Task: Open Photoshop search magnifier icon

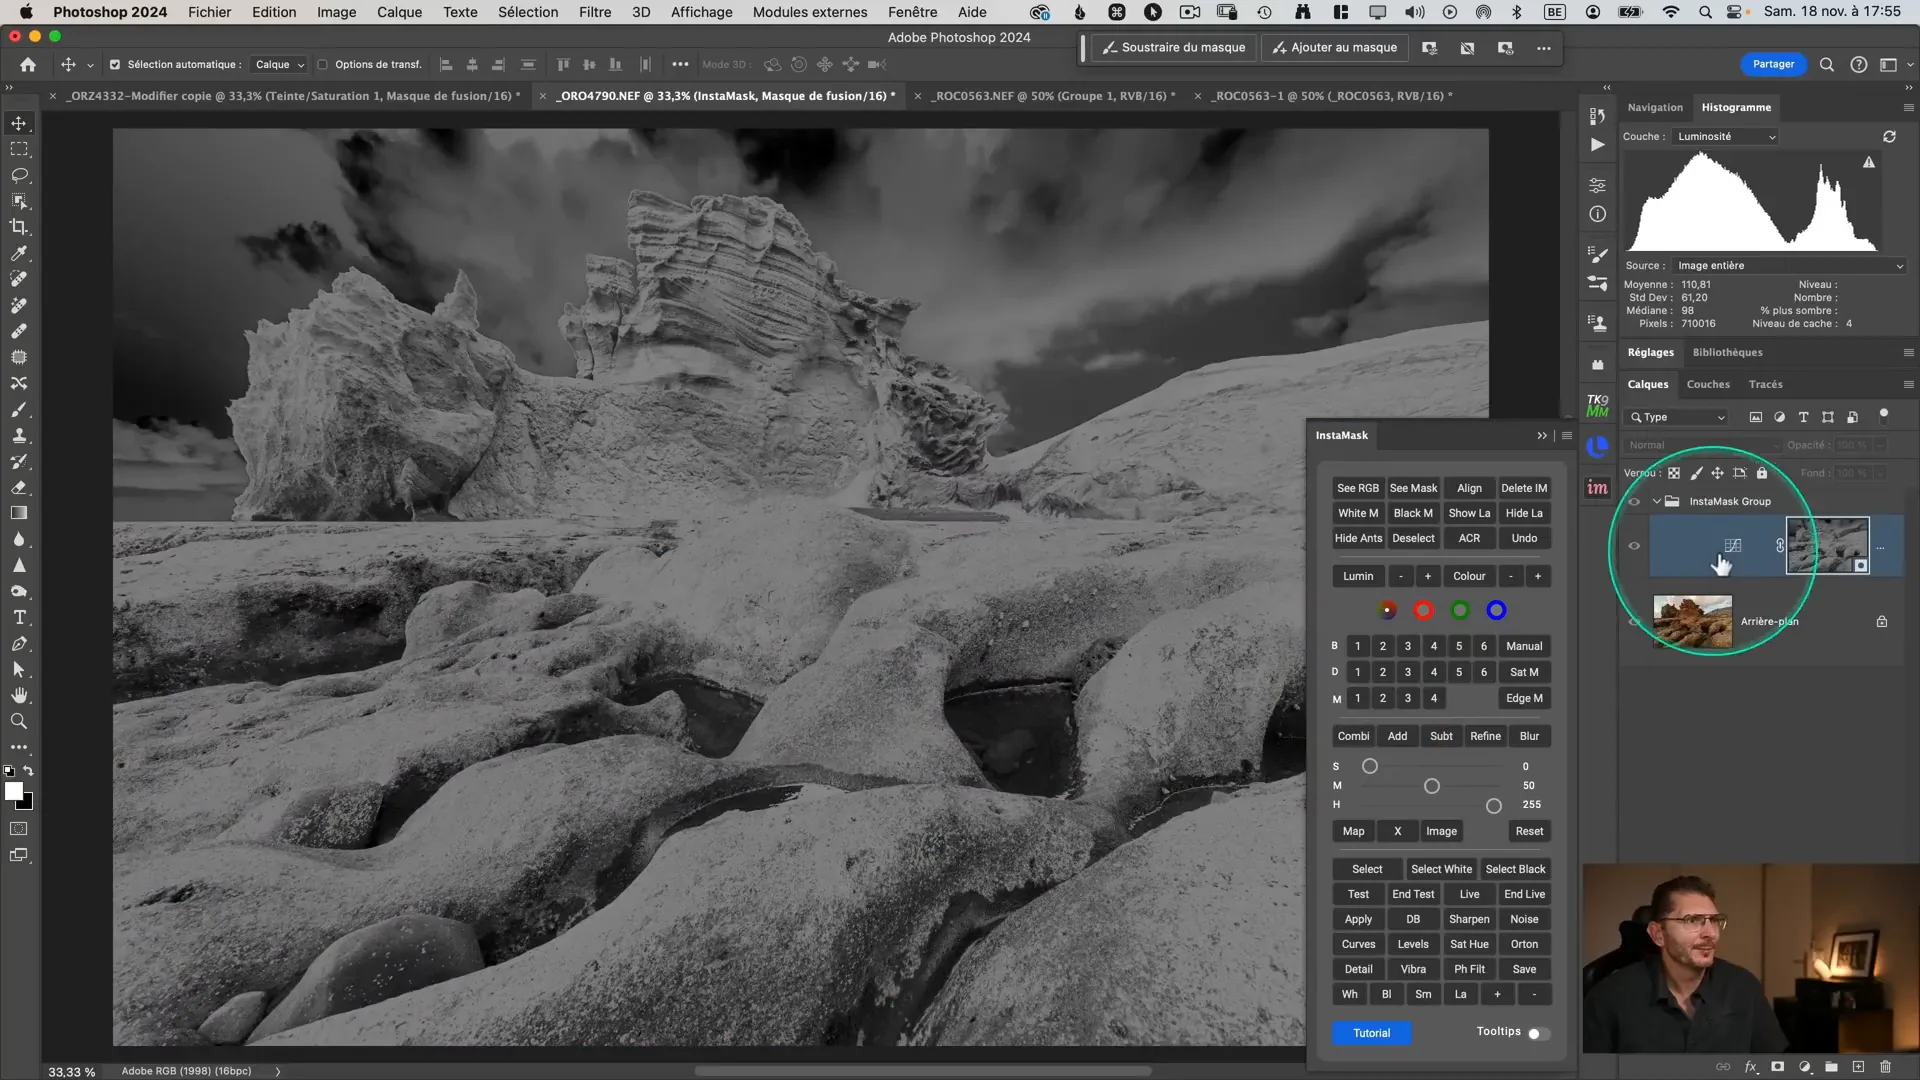Action: tap(1827, 65)
